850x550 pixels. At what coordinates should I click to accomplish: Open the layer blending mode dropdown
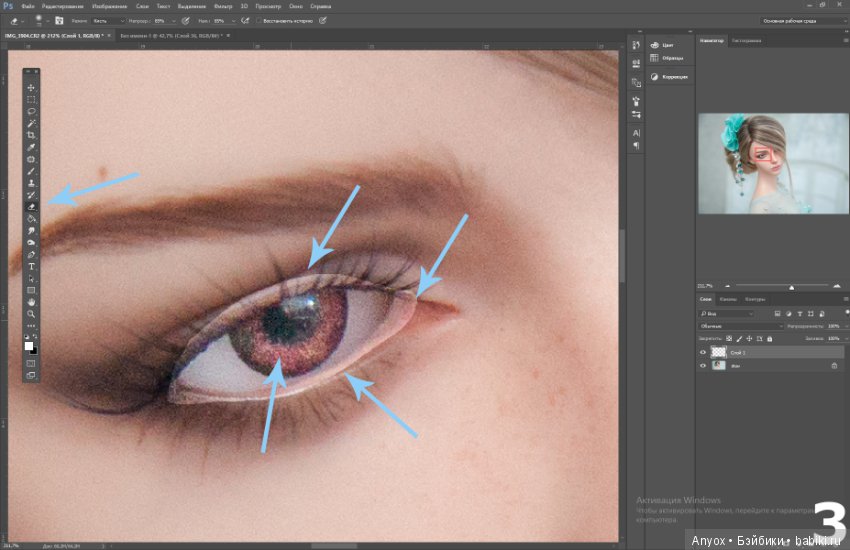coord(740,326)
